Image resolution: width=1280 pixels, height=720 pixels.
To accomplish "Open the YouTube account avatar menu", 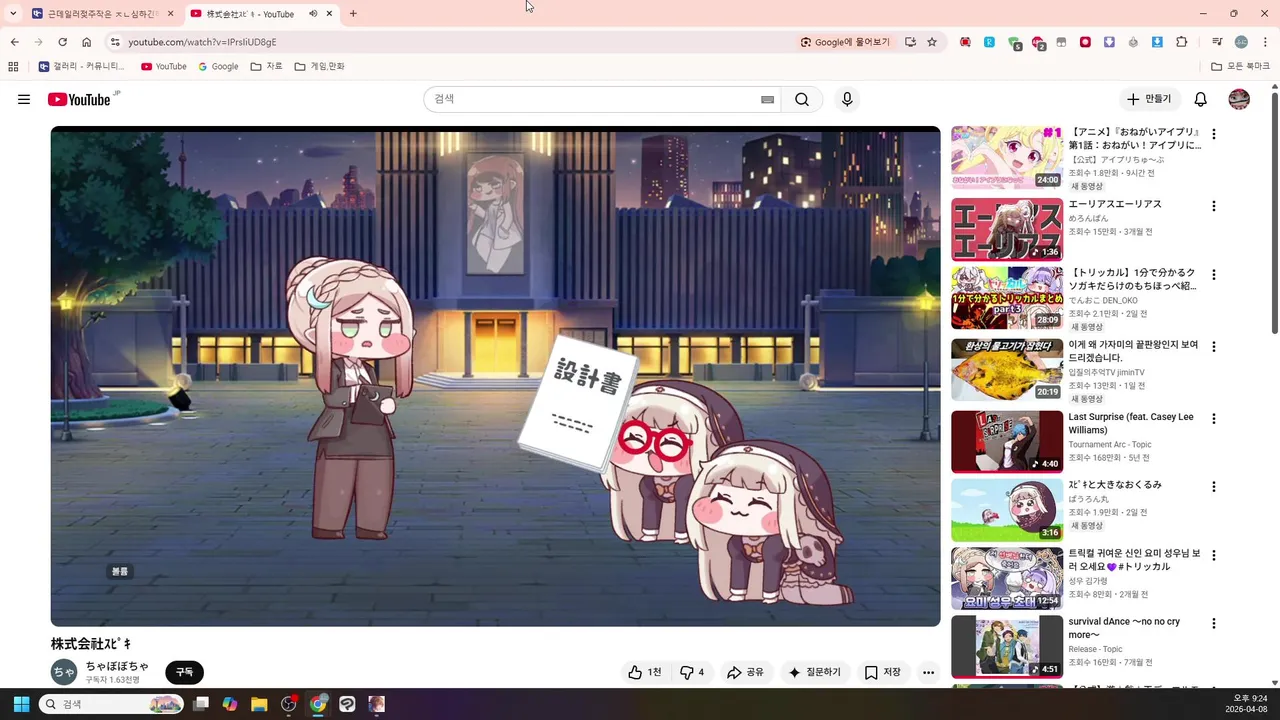I will point(1239,99).
